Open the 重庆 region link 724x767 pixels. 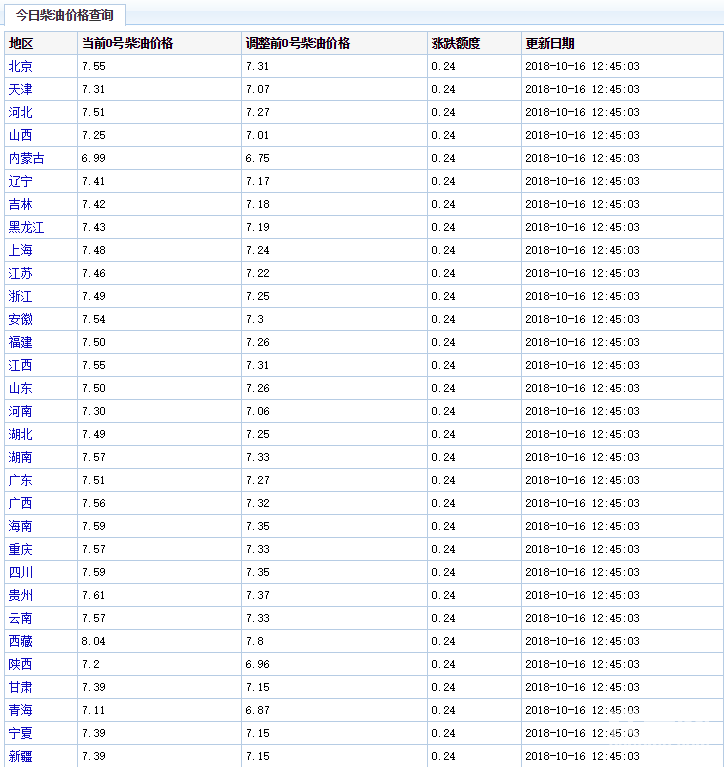21,549
